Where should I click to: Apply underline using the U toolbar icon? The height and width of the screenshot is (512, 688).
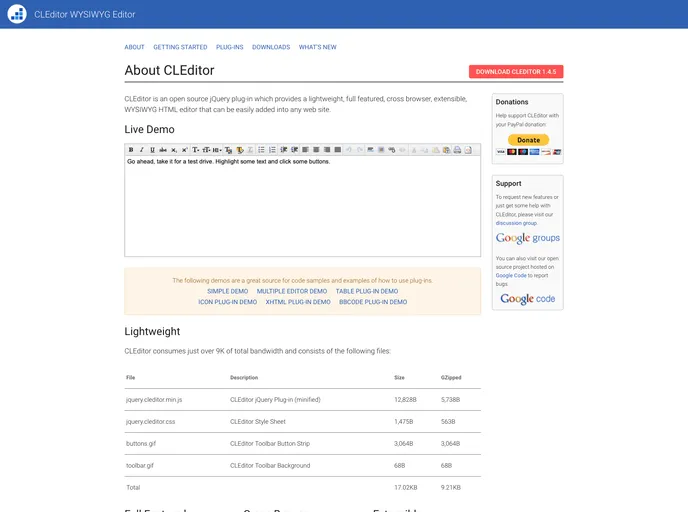click(x=152, y=150)
